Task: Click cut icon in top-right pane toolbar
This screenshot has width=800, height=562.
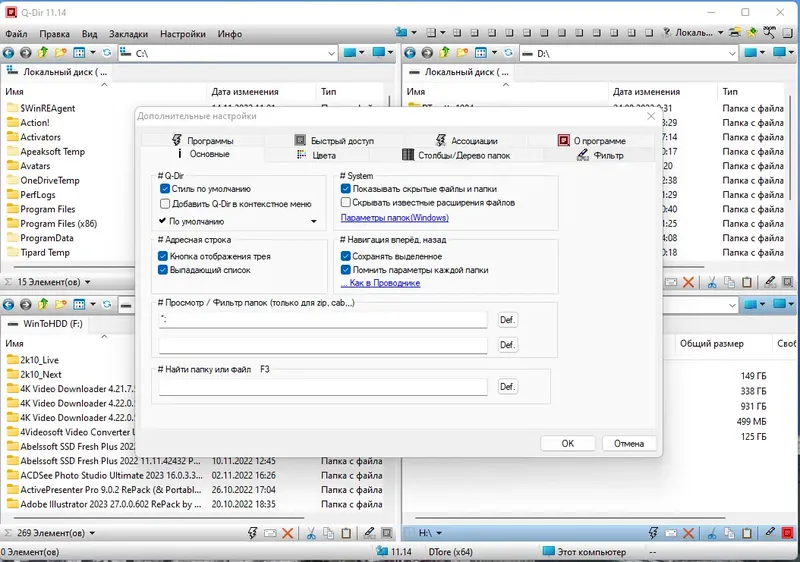Action: [x=712, y=282]
